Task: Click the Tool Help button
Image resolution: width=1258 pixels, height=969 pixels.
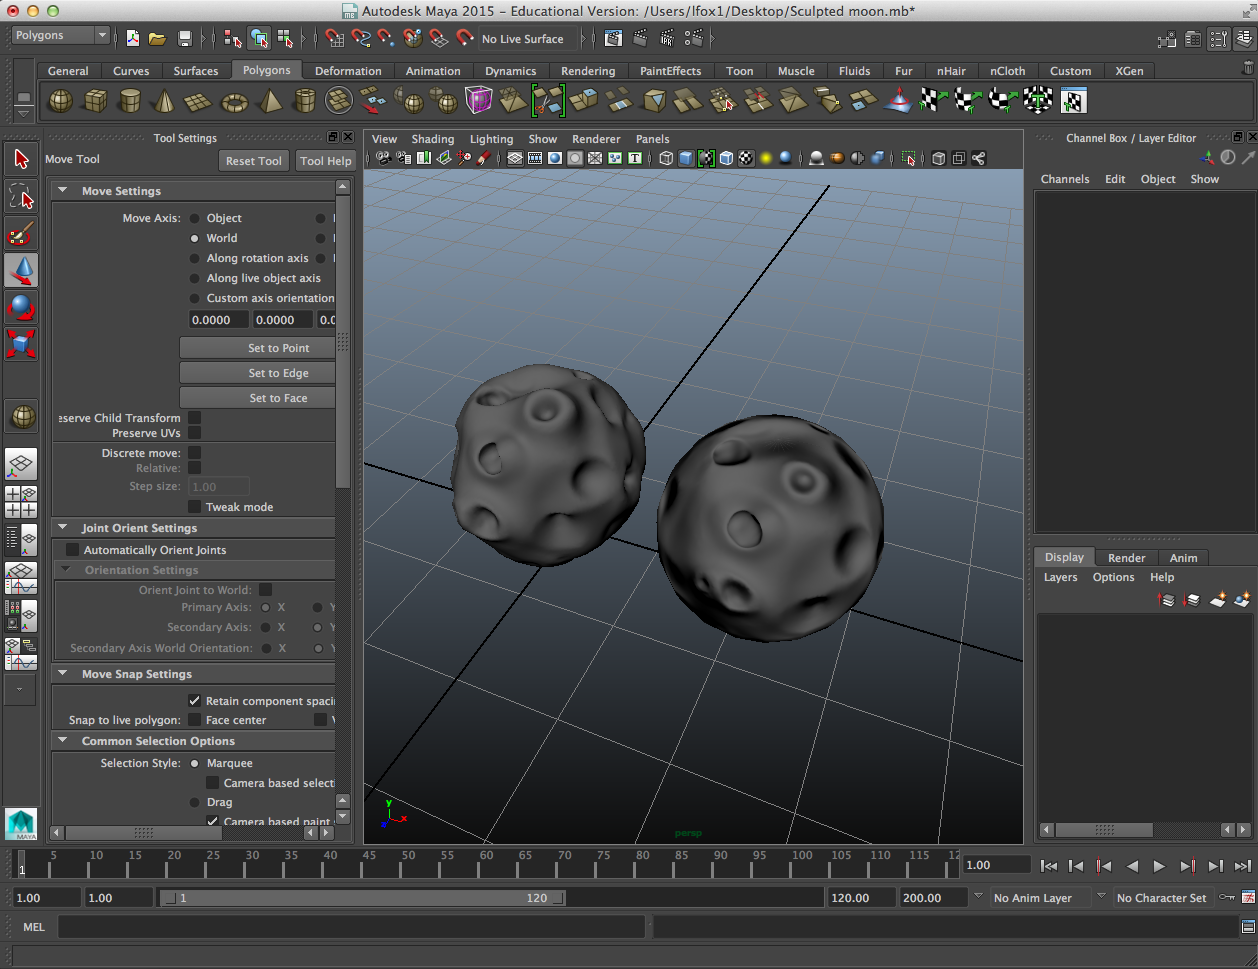Action: pos(326,161)
